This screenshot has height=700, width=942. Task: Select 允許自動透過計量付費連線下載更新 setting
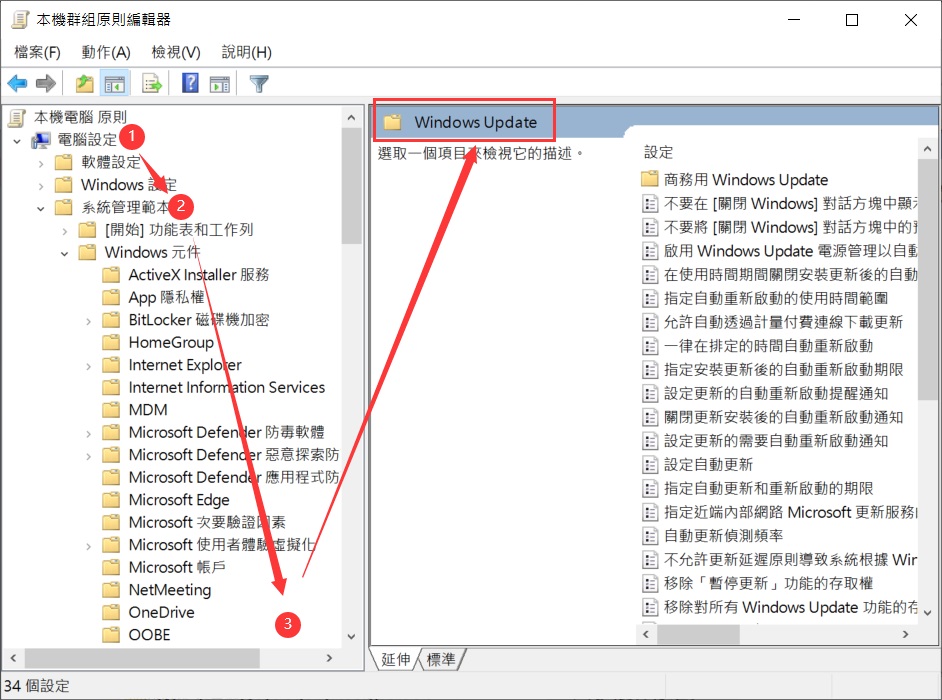pos(783,322)
